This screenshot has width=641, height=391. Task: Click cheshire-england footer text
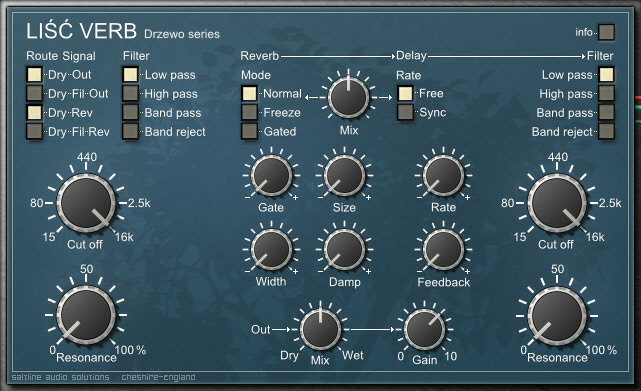pos(158,377)
